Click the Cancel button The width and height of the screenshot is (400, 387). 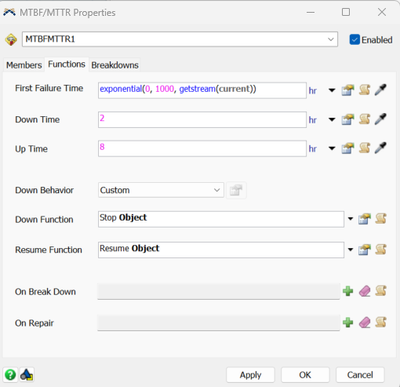(x=360, y=375)
